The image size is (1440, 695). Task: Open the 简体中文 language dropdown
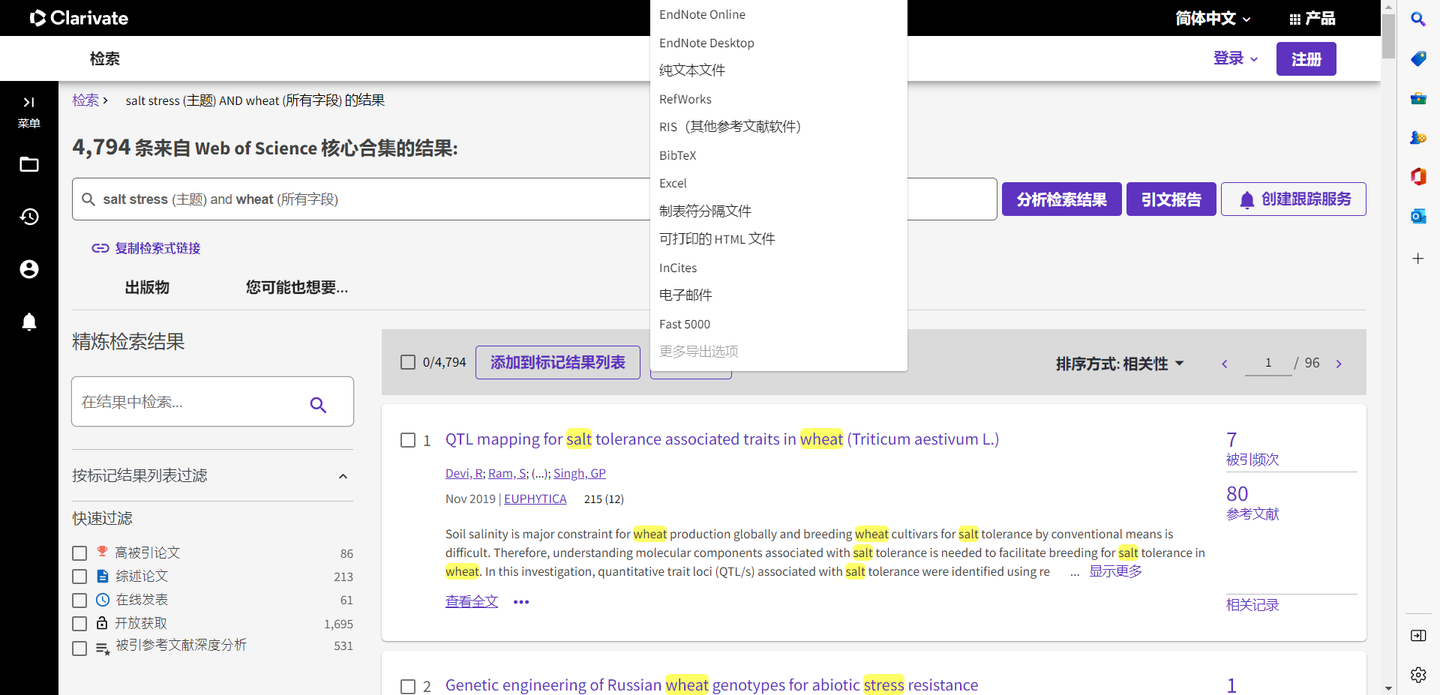tap(1212, 17)
